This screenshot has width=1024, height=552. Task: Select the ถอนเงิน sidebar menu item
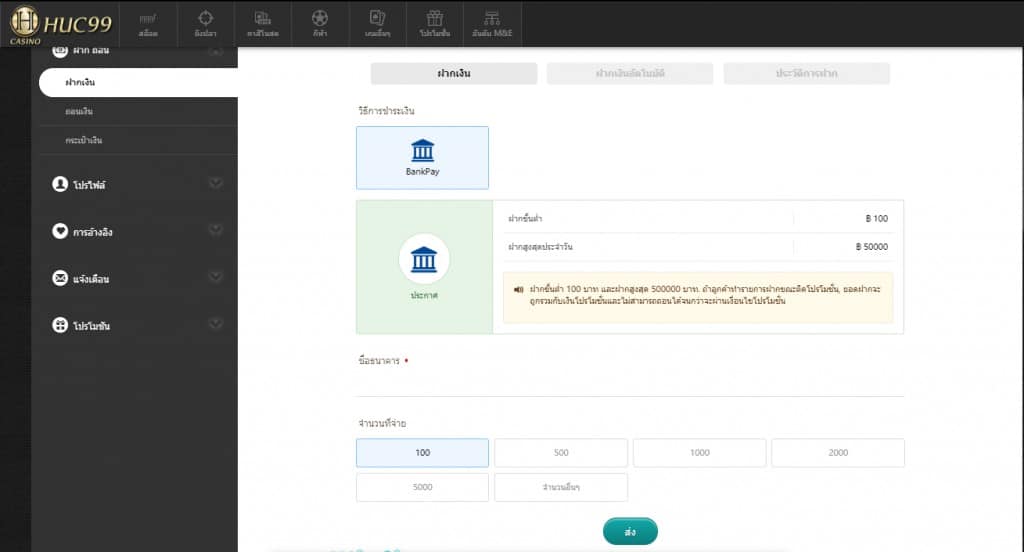[138, 112]
